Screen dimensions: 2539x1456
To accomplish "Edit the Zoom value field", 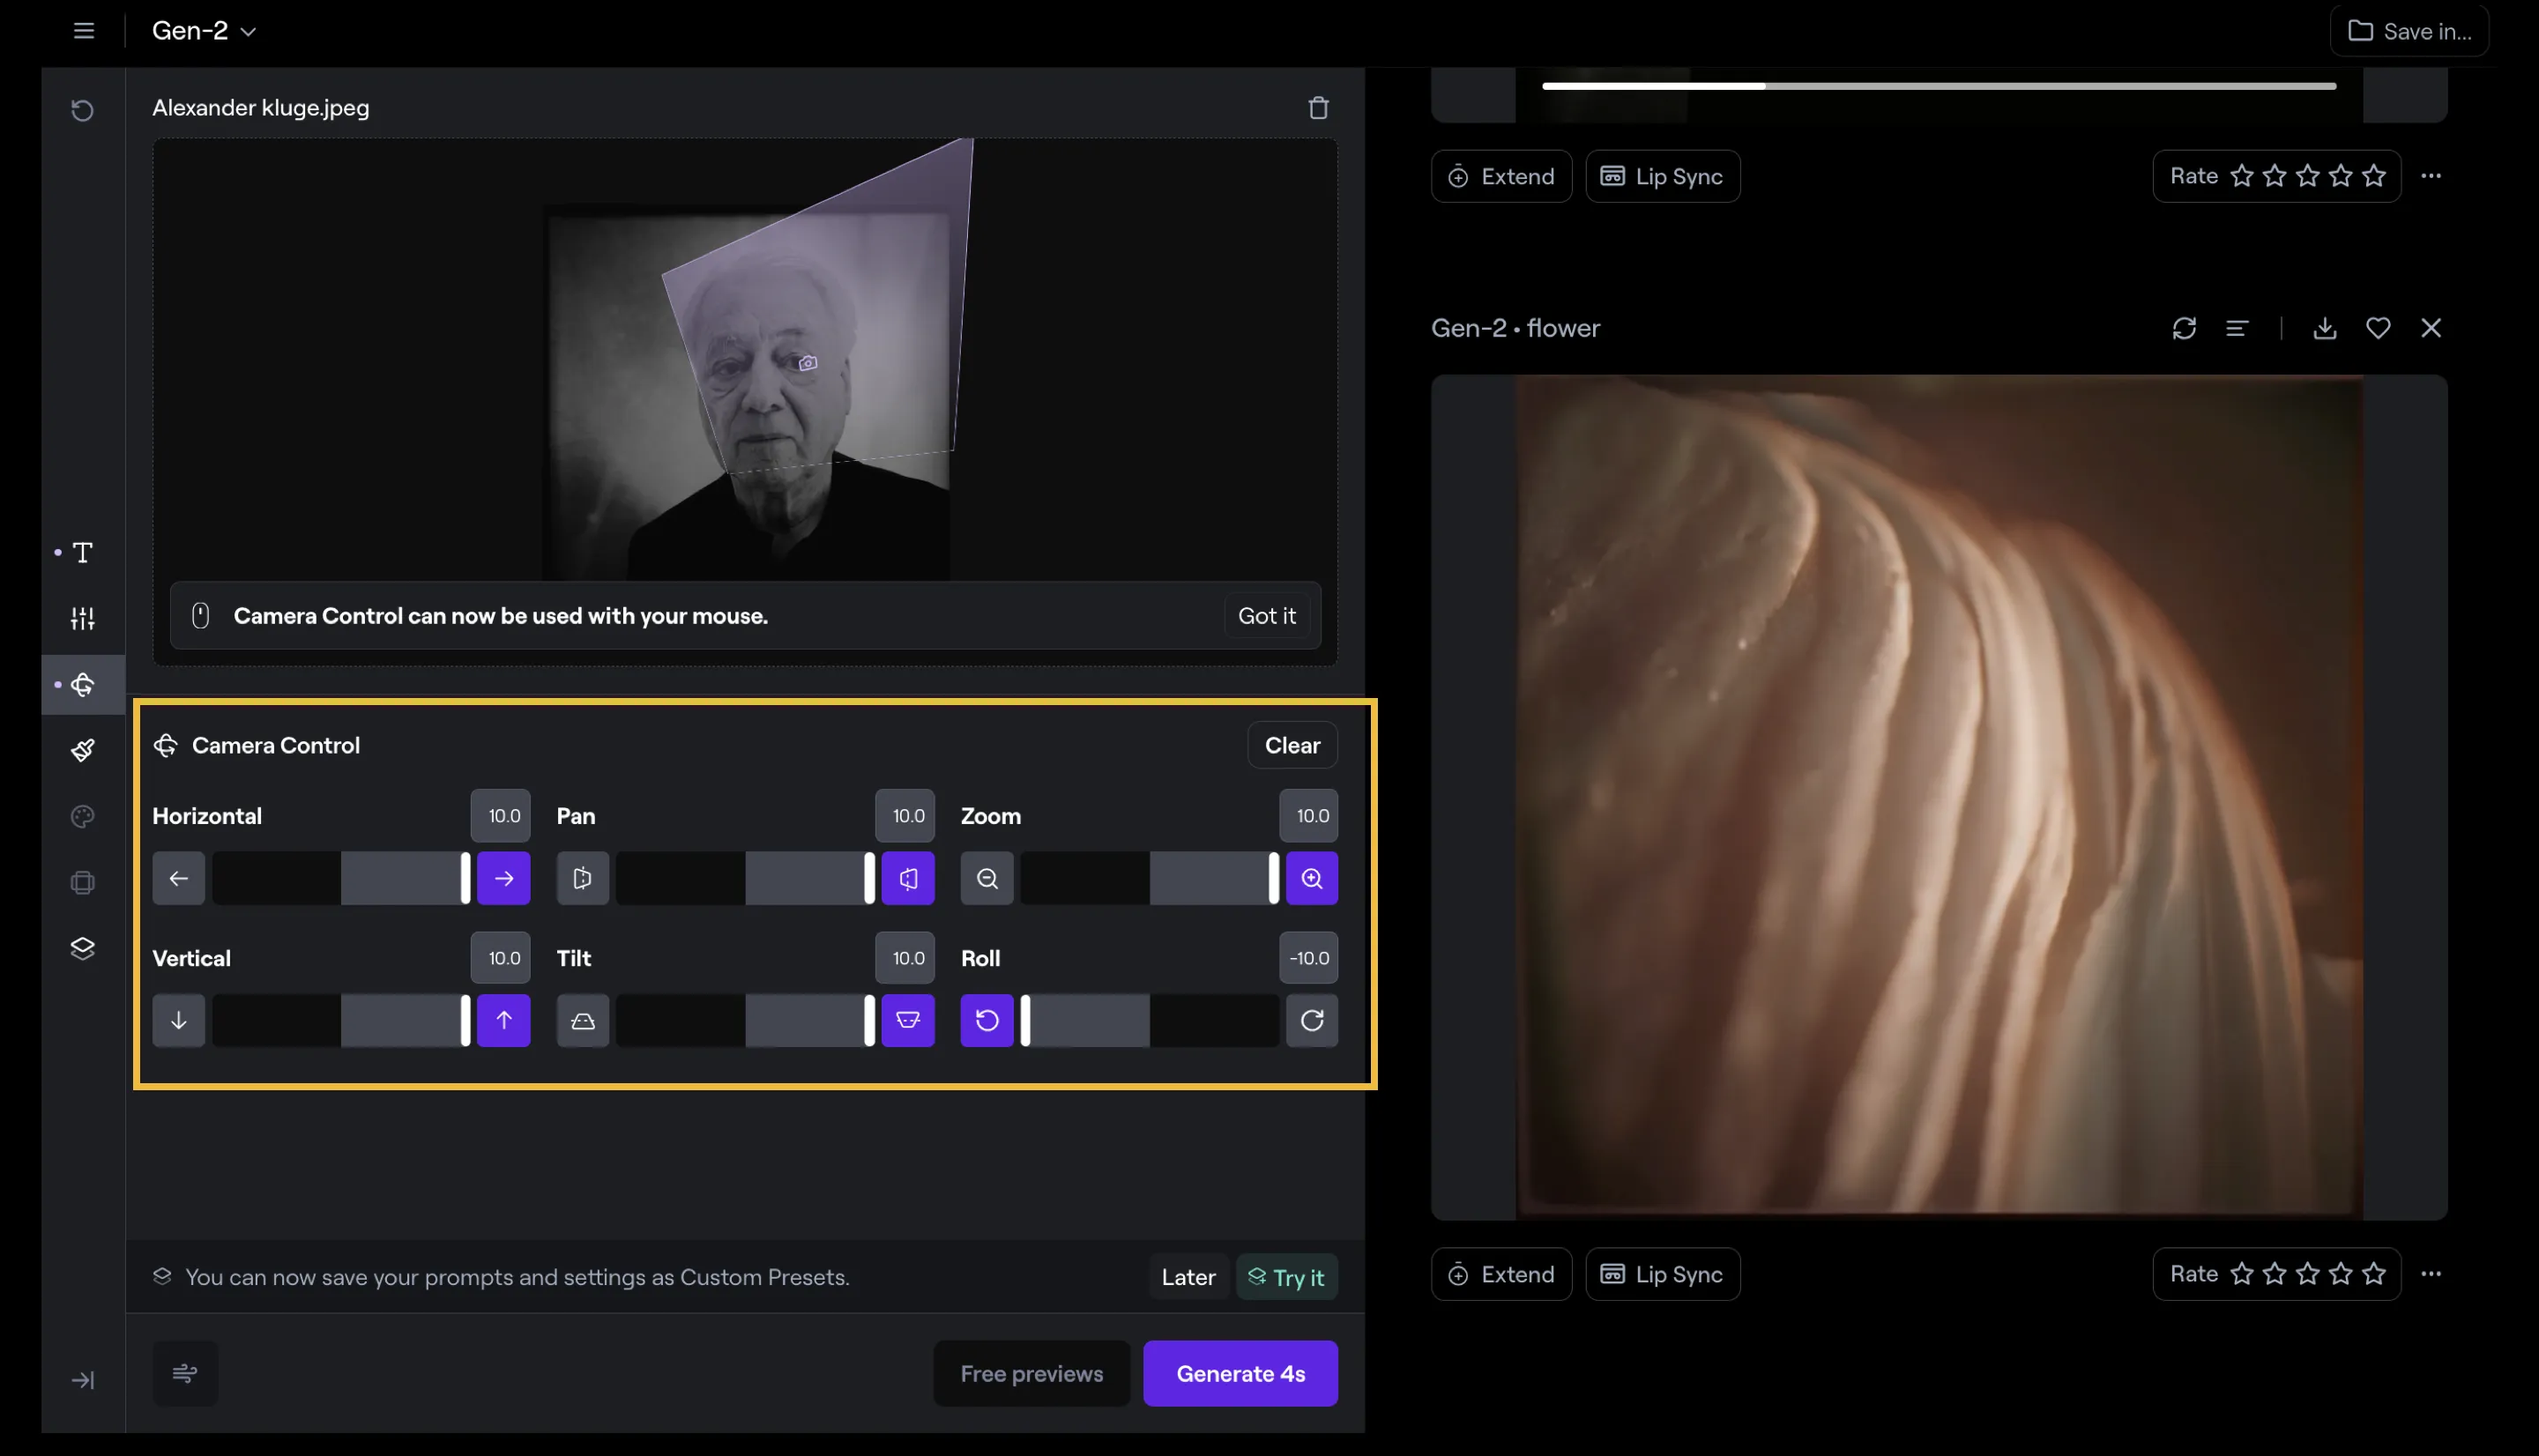I will [1309, 816].
